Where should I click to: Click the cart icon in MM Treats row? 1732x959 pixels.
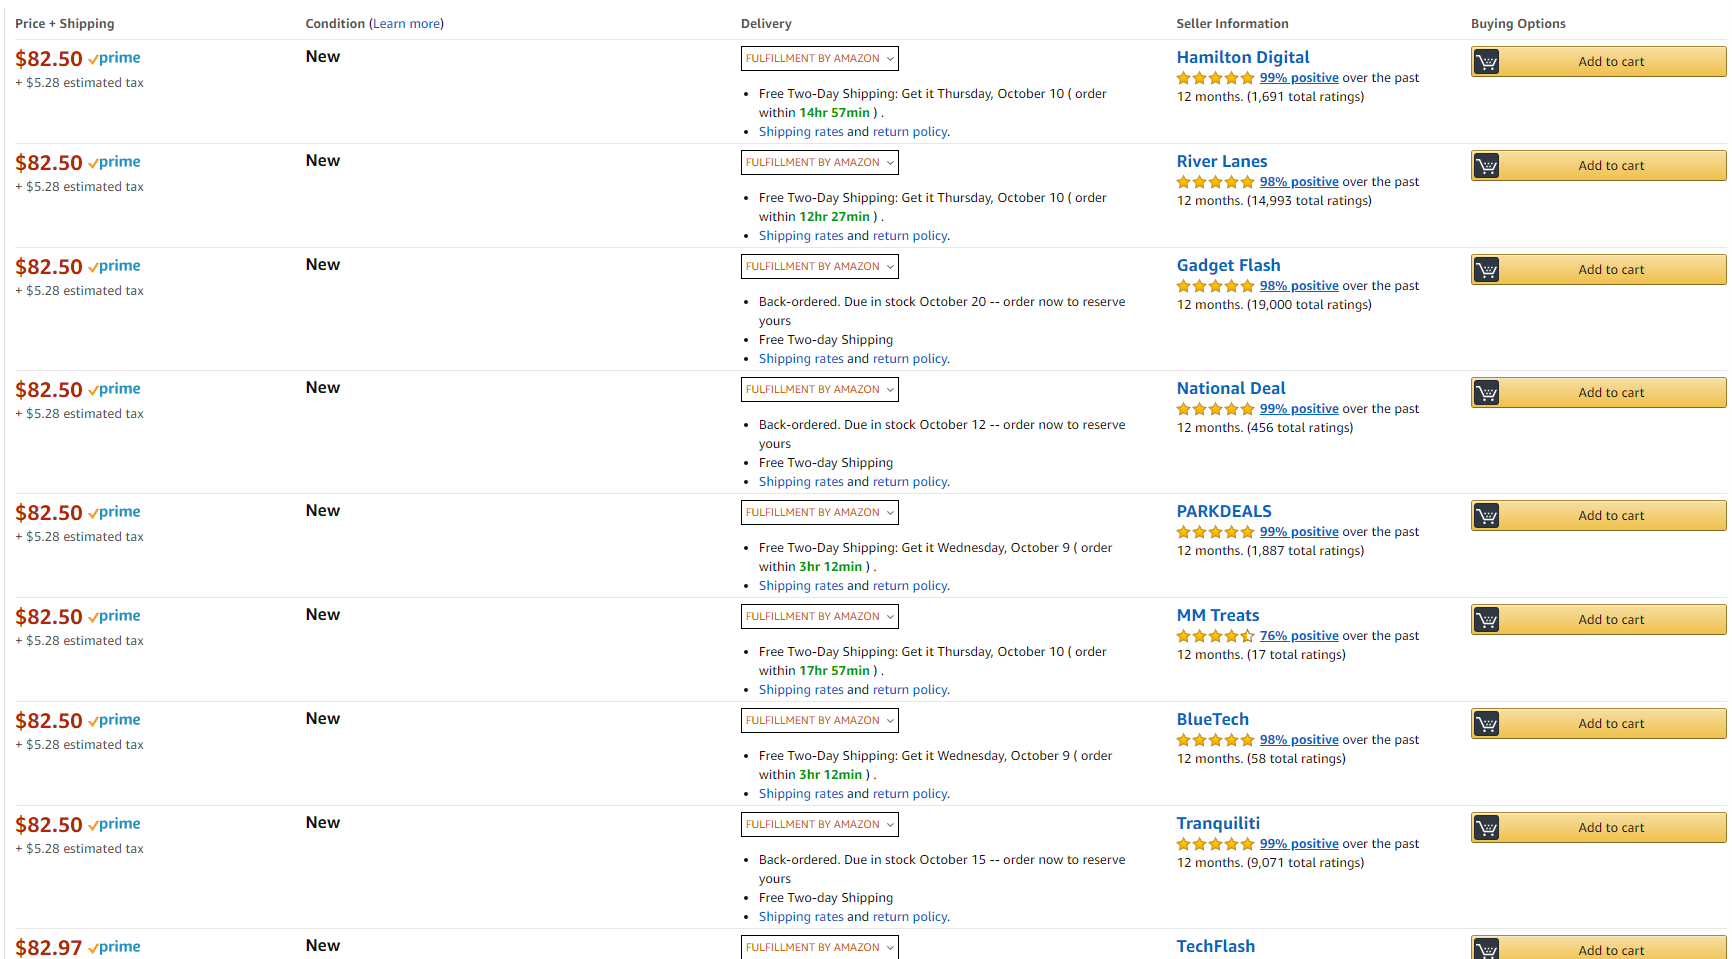pyautogui.click(x=1486, y=620)
